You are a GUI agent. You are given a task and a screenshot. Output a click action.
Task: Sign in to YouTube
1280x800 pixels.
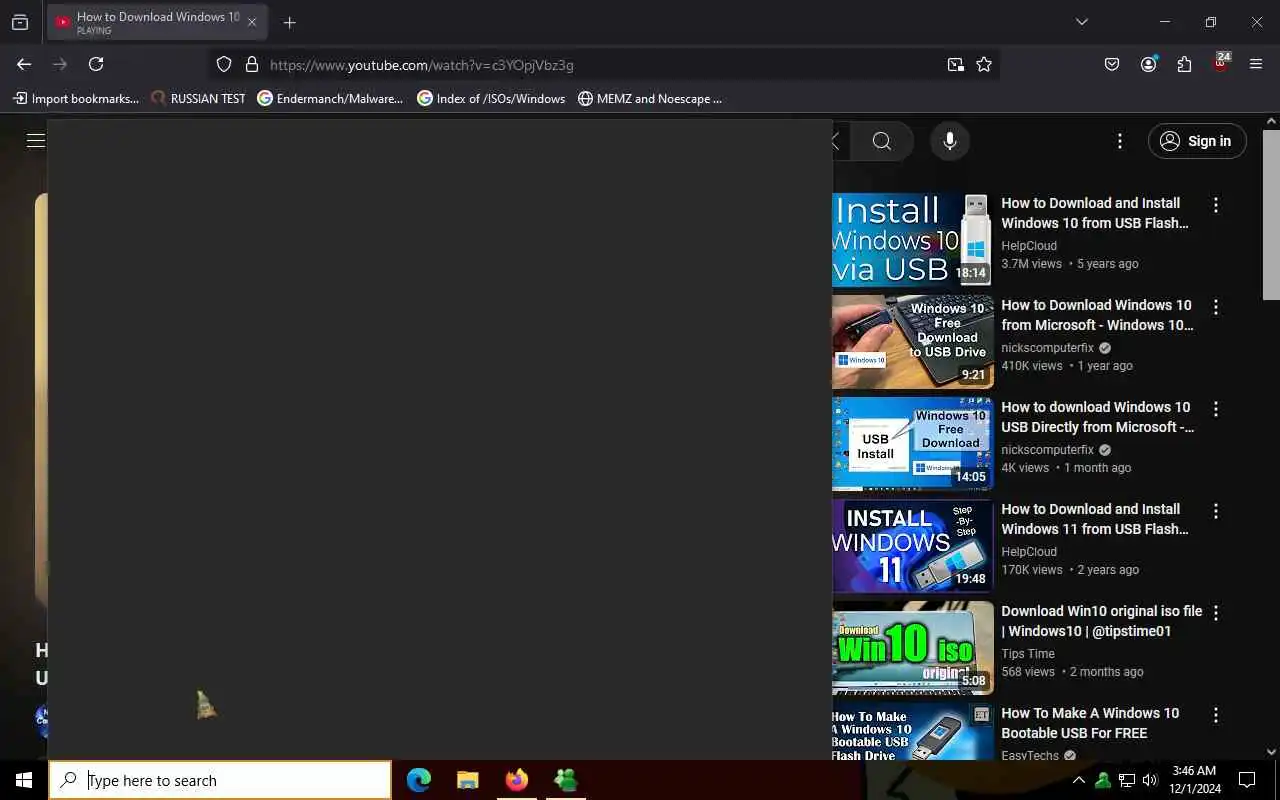coord(1197,141)
